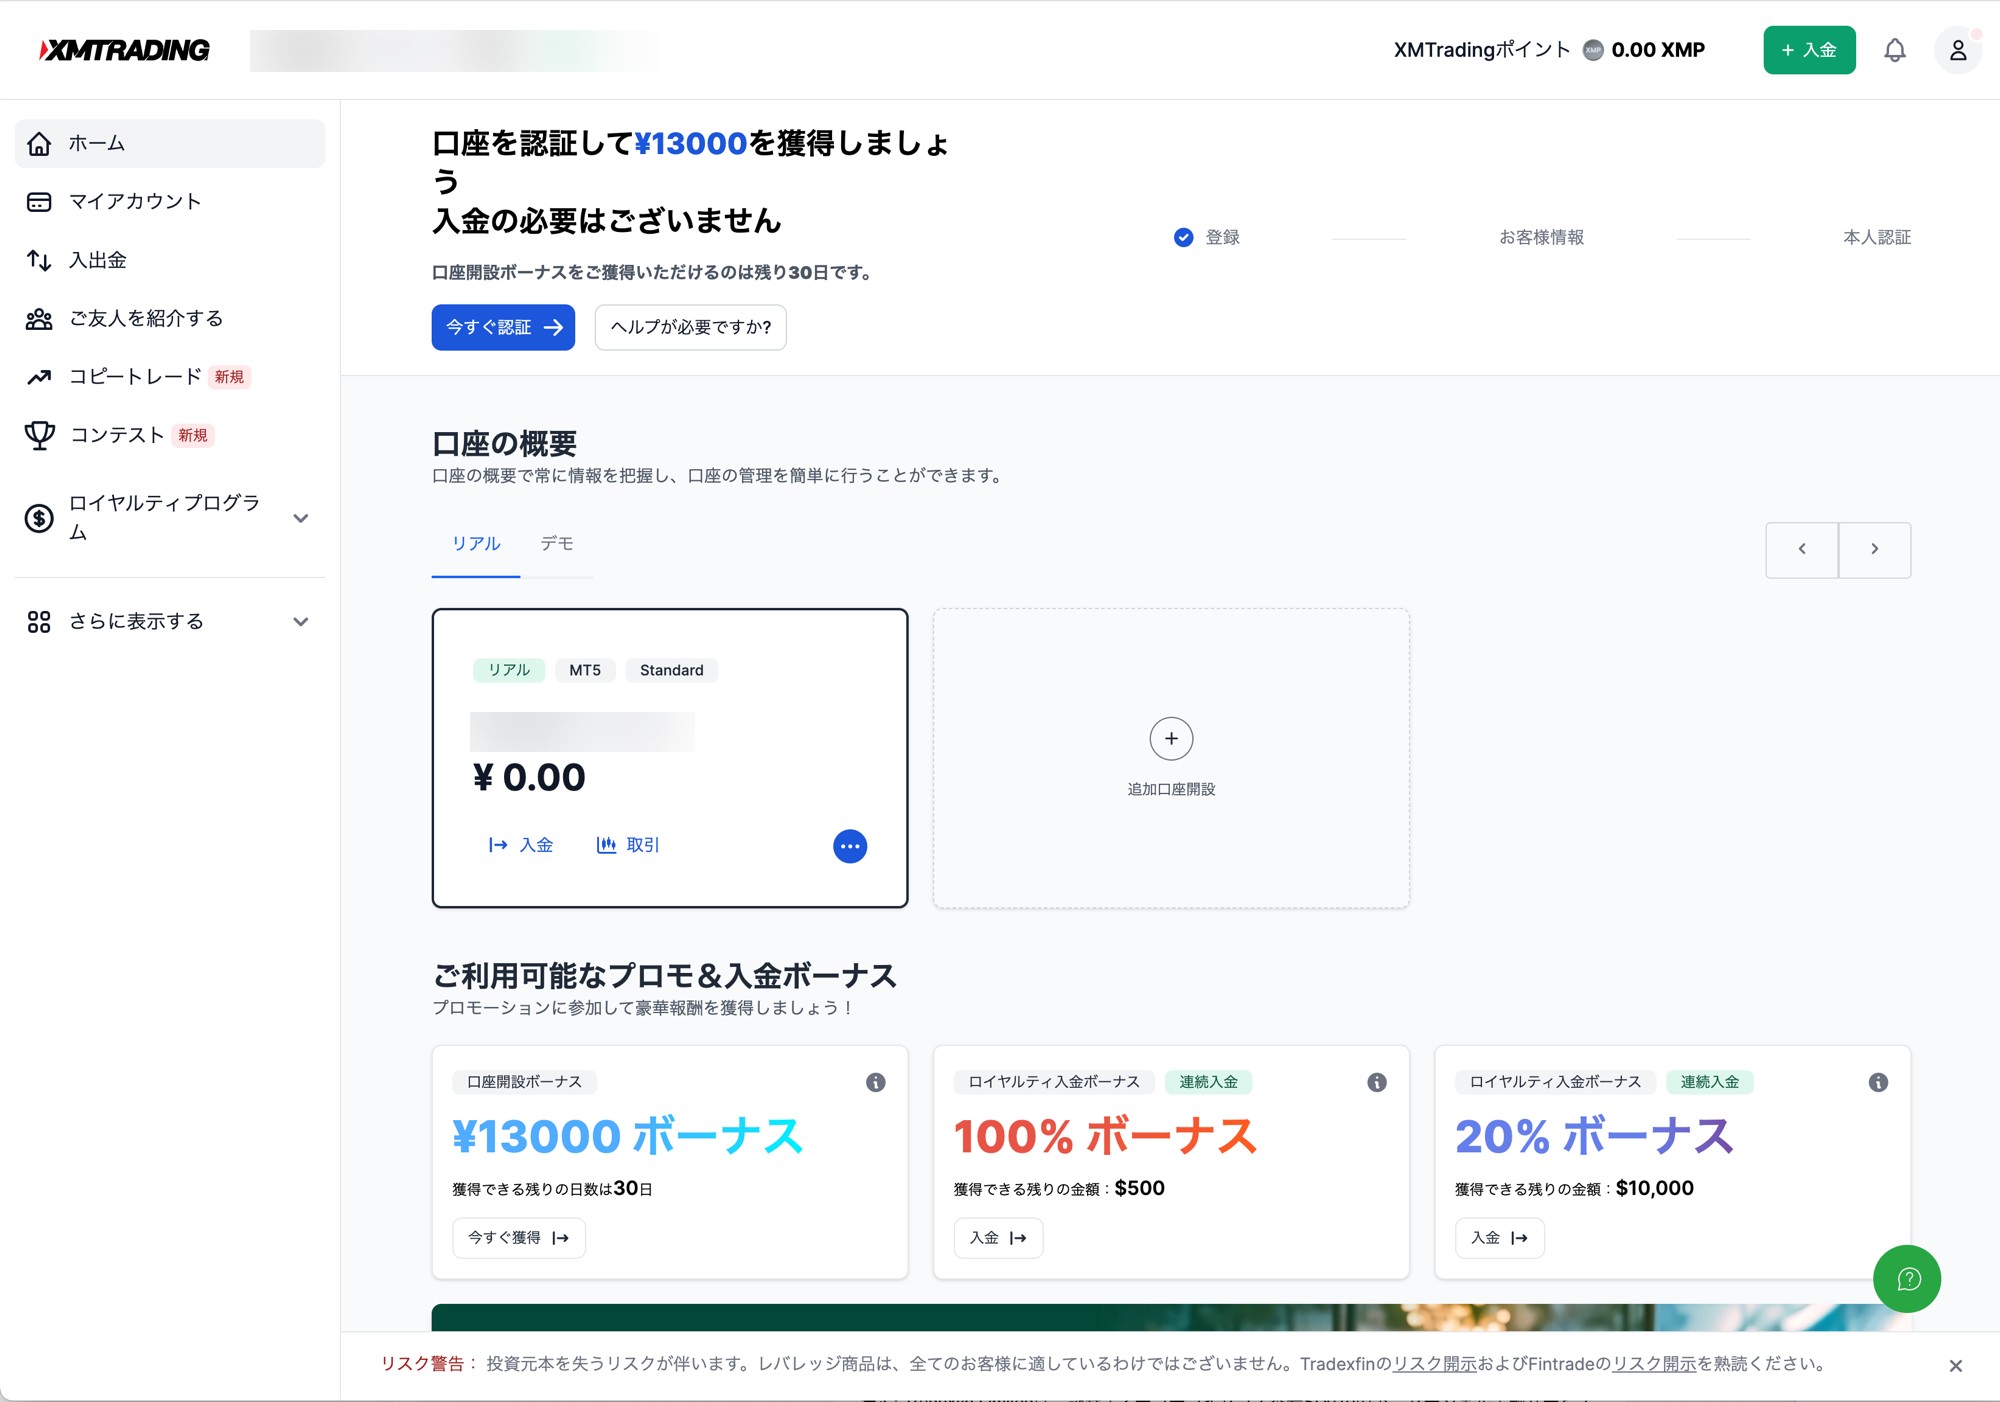Click the registration completed checkmark
This screenshot has width=2000, height=1402.
click(1183, 238)
